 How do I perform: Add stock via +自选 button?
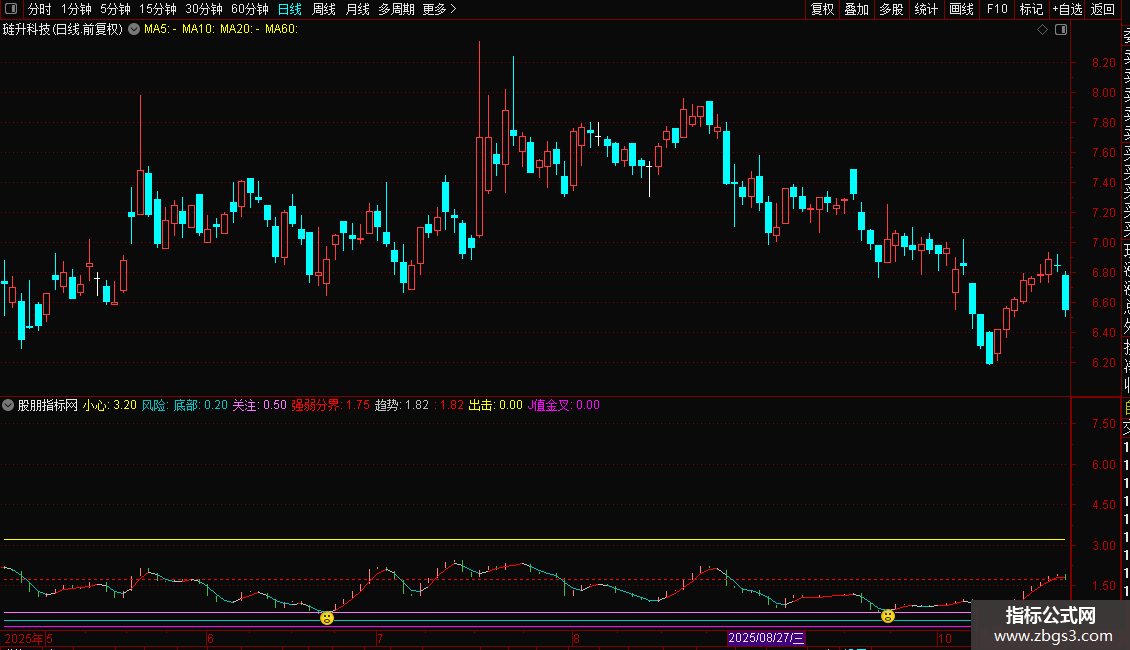(1067, 9)
